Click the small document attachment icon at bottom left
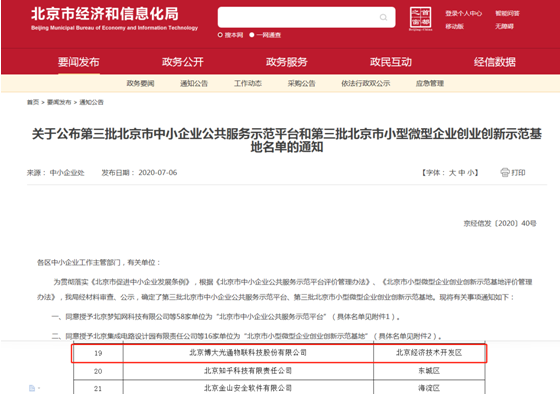Screen dimensions: 560x398 pyautogui.click(x=32, y=388)
